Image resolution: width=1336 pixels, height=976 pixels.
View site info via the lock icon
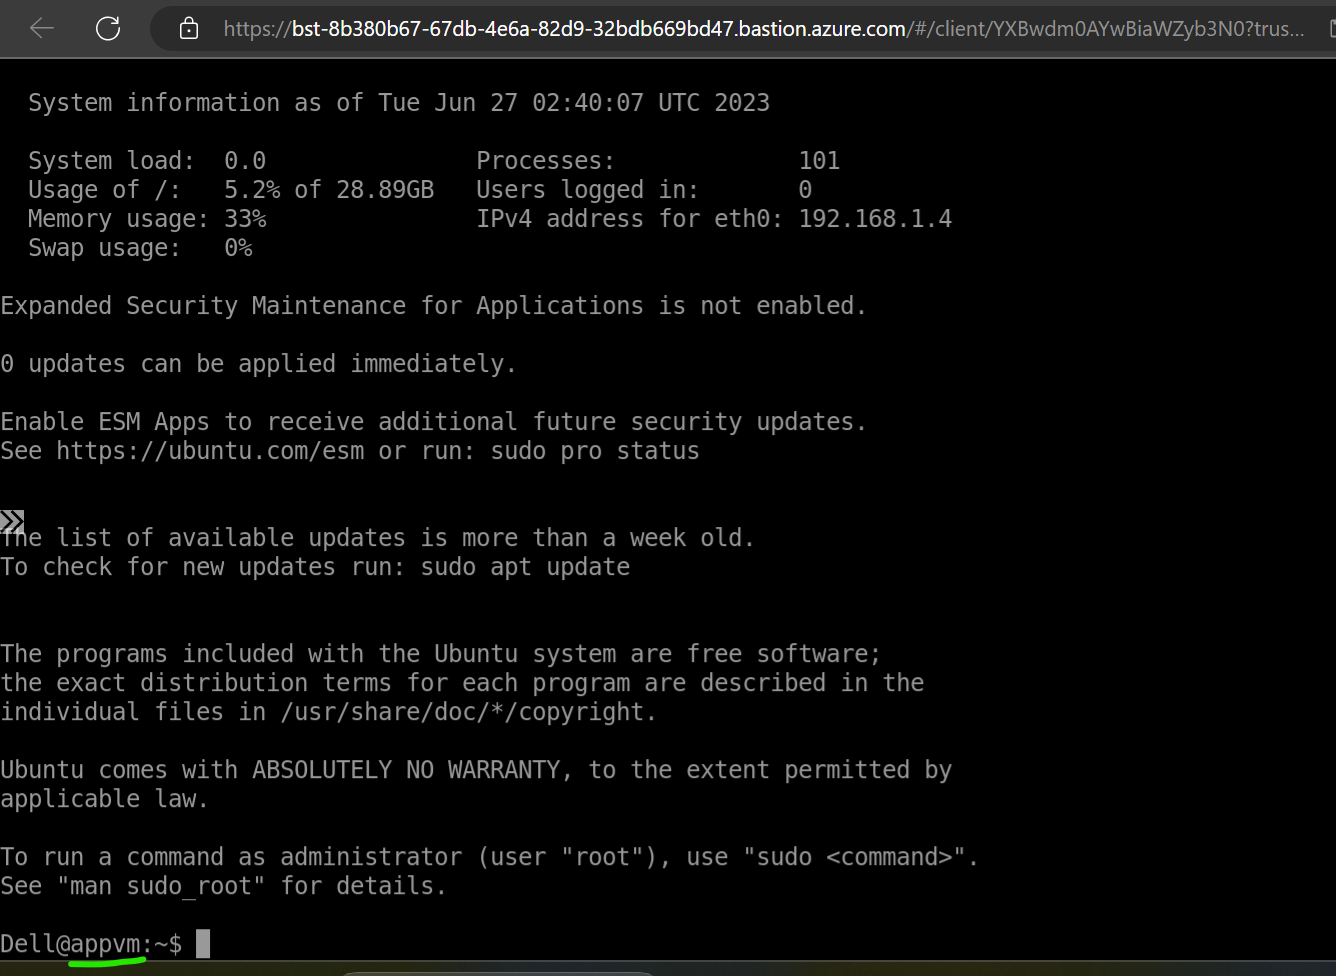point(188,29)
